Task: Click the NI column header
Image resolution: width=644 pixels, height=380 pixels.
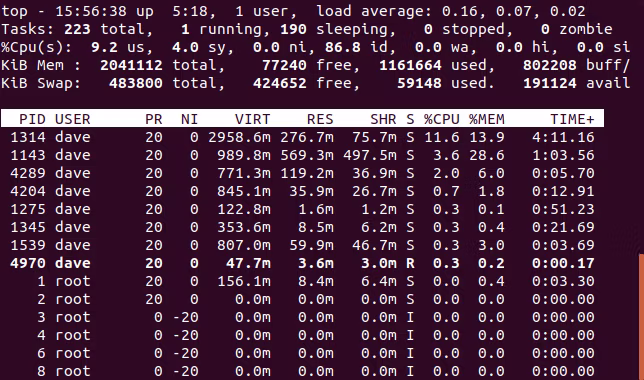Action: click(189, 119)
